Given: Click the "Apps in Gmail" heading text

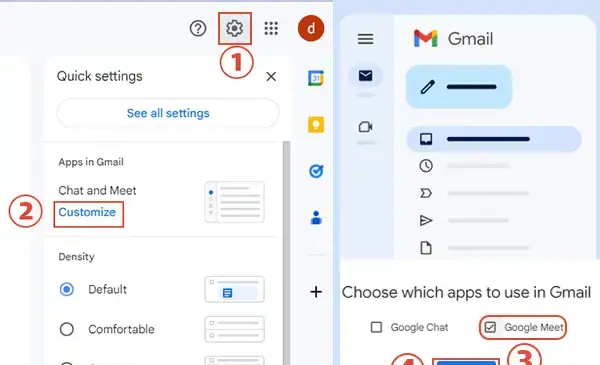Looking at the screenshot, I should [x=91, y=162].
